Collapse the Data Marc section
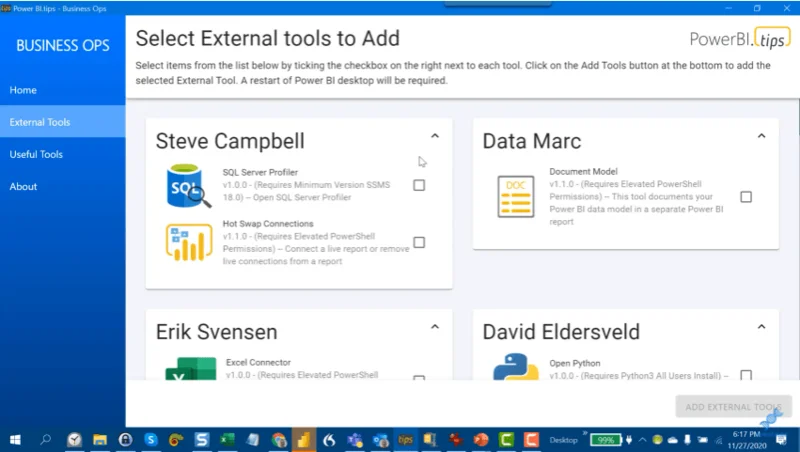The width and height of the screenshot is (800, 452). pyautogui.click(x=761, y=136)
